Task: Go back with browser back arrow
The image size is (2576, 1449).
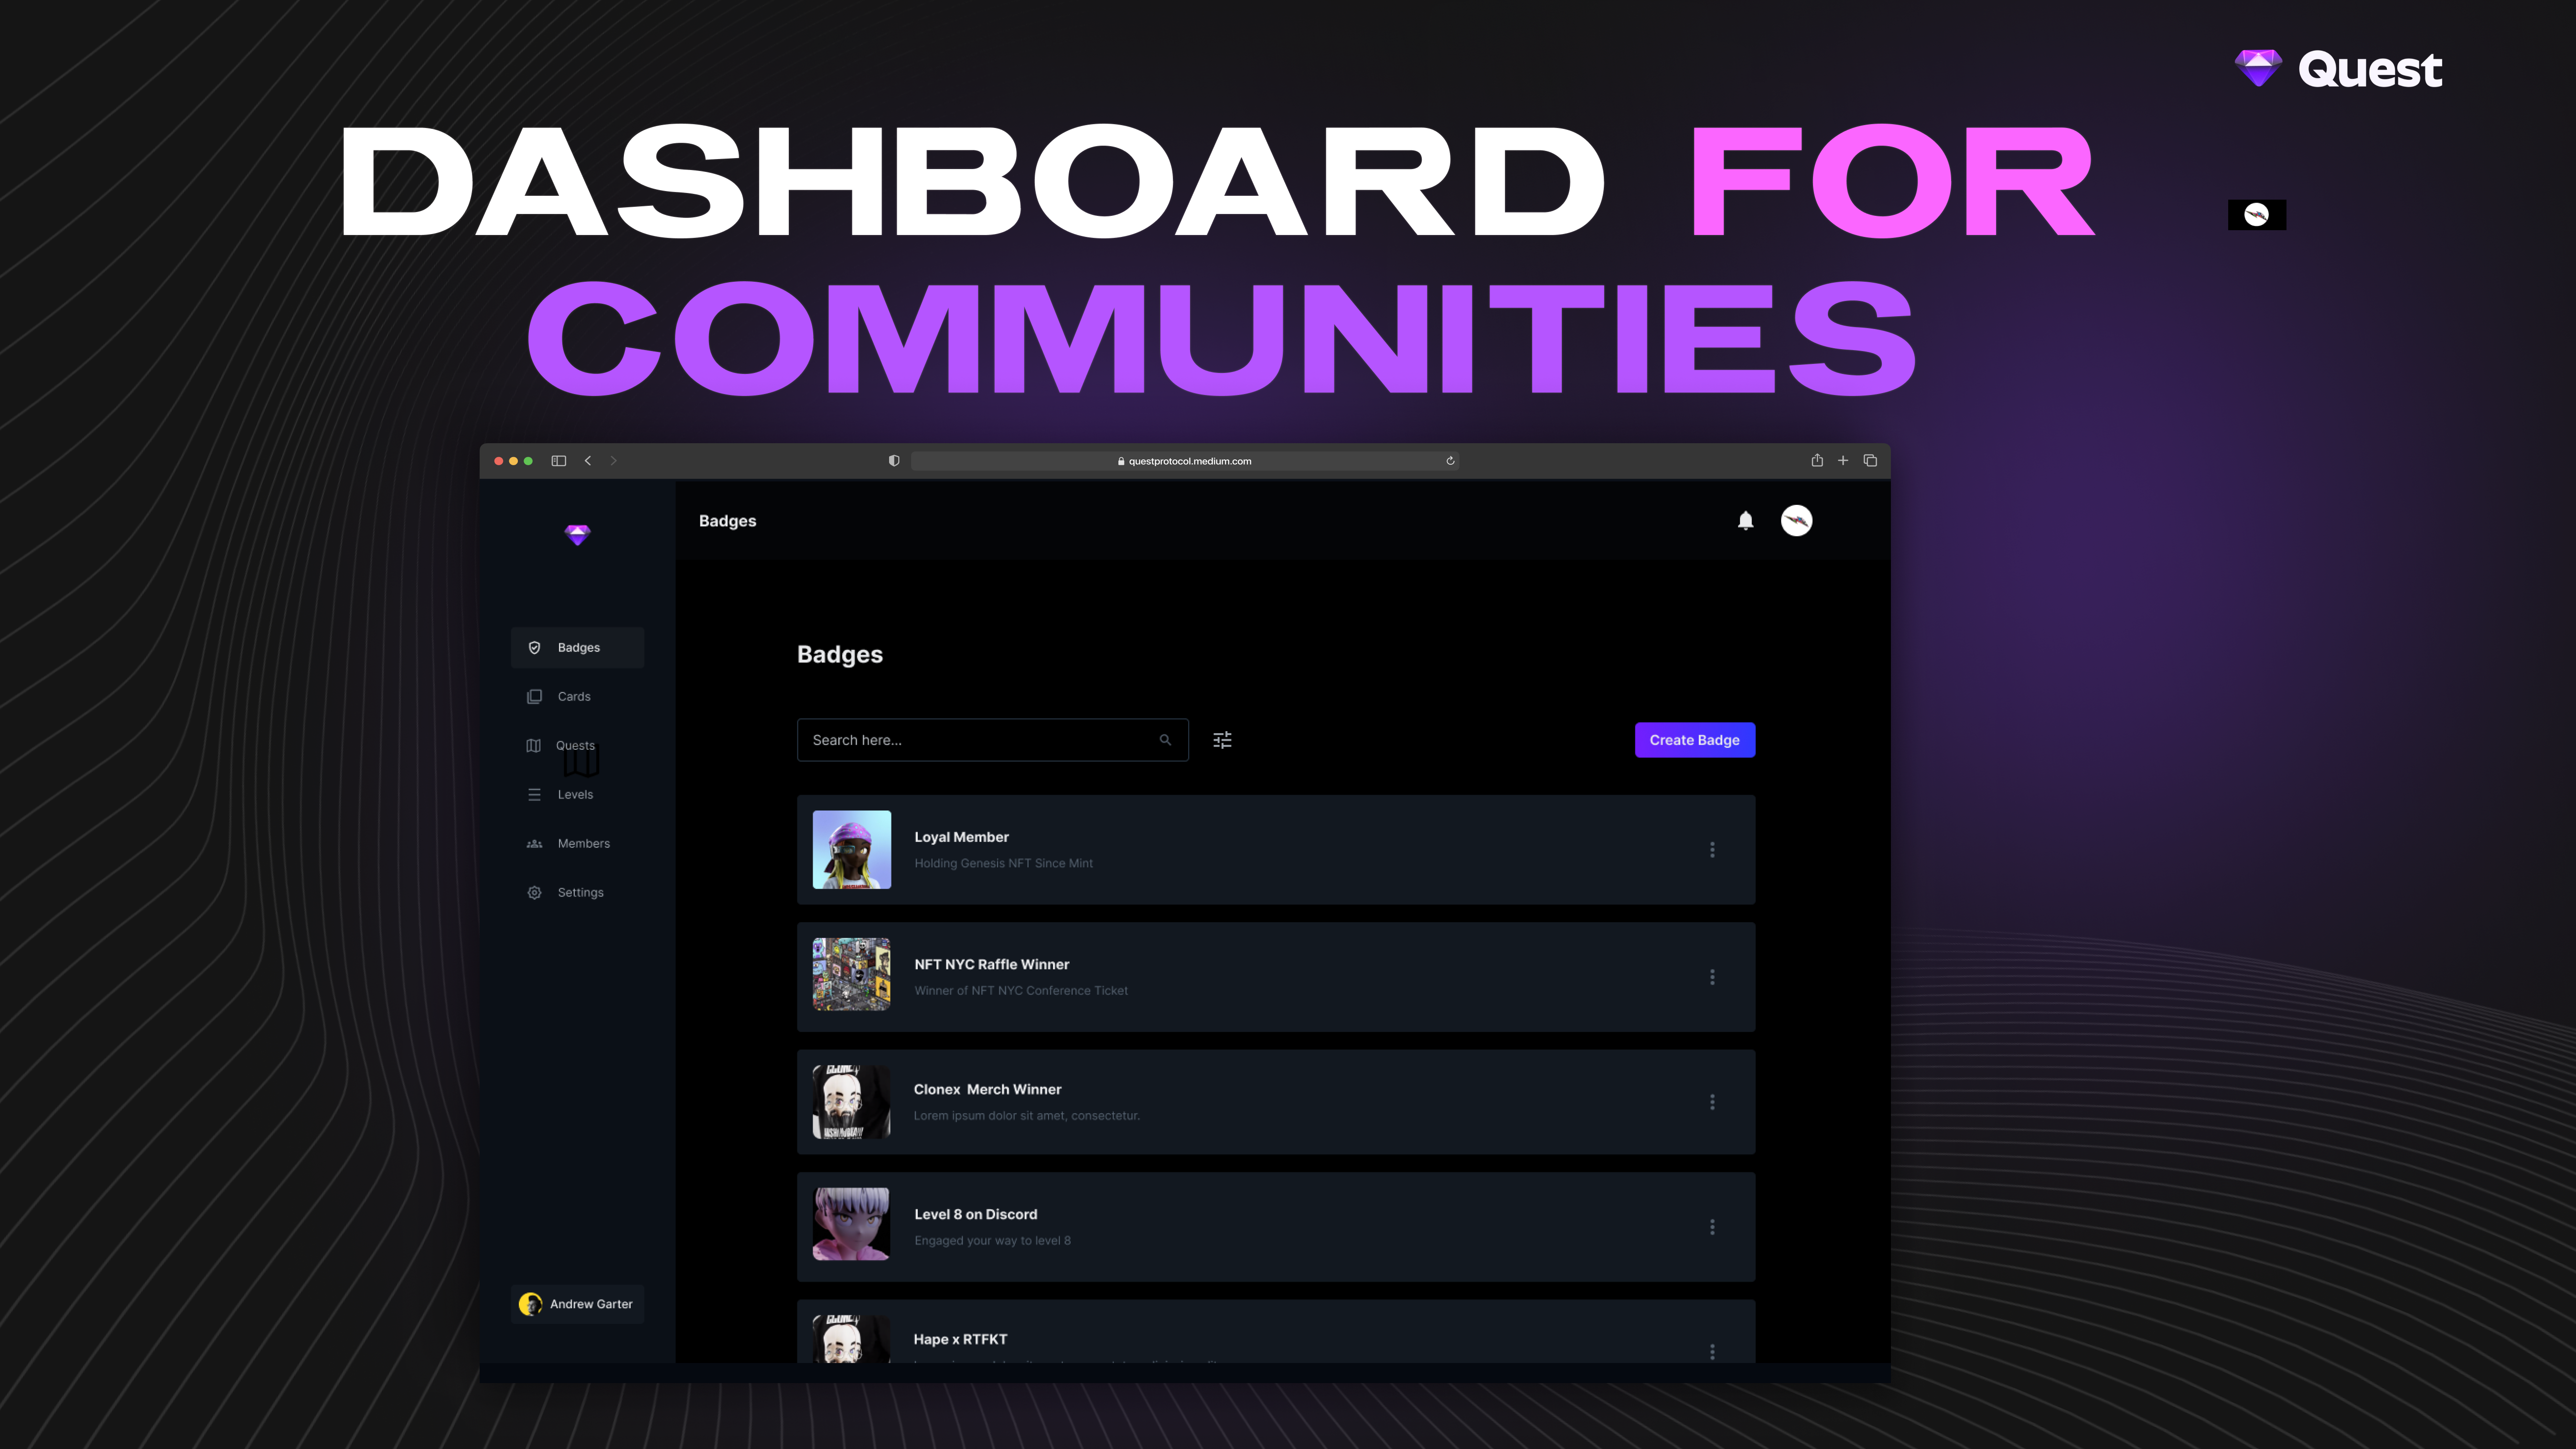Action: (x=588, y=461)
